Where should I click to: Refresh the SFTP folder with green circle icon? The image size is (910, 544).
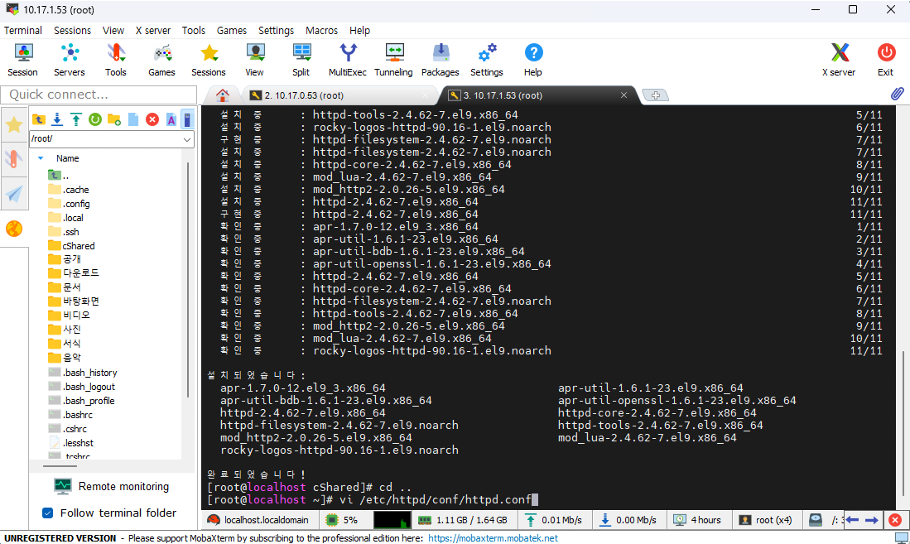[95, 120]
